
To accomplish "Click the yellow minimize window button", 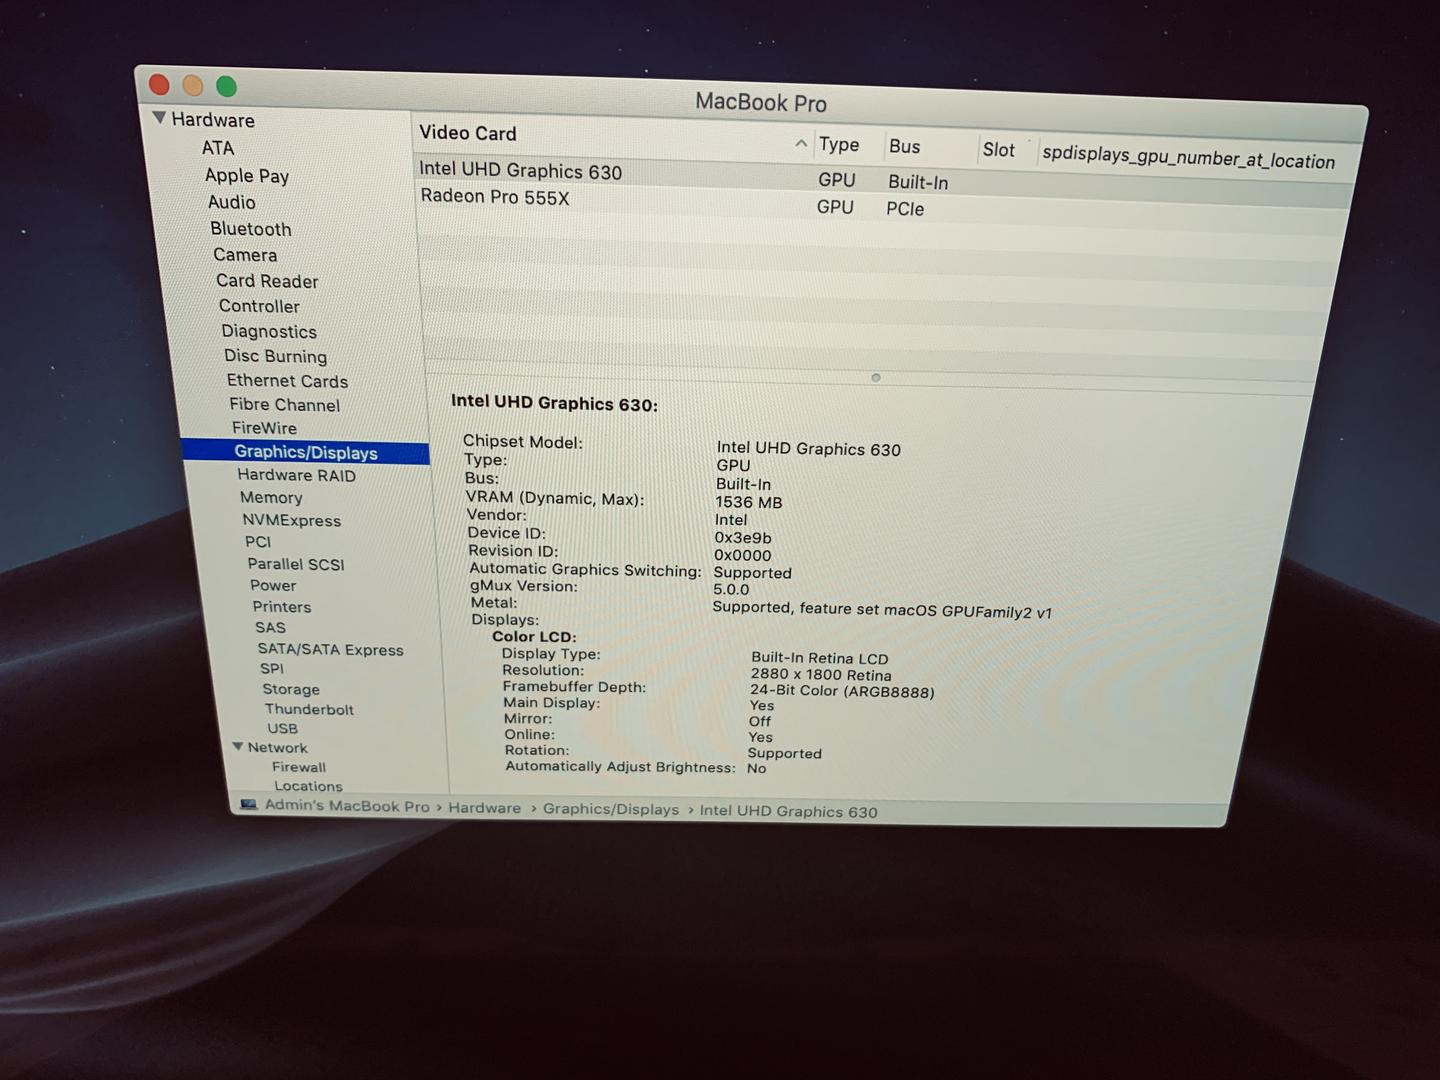I will click(193, 85).
